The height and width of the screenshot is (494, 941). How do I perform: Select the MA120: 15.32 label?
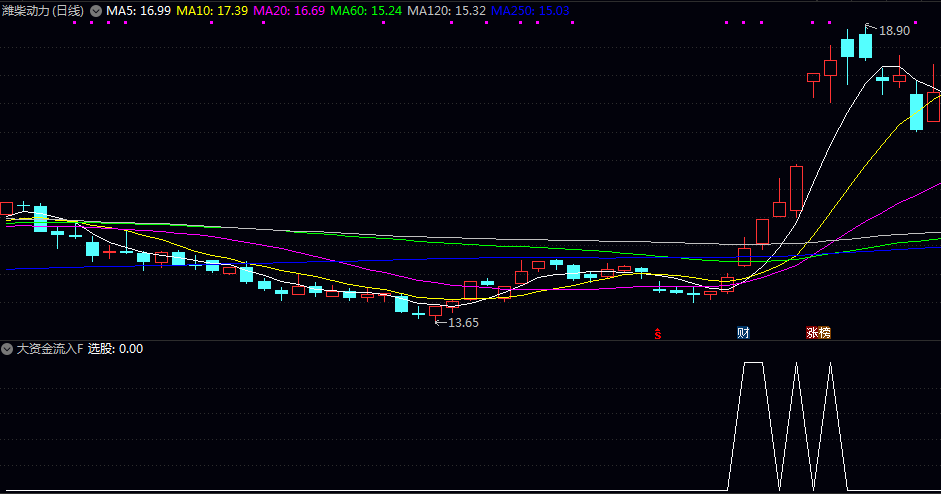click(x=446, y=11)
